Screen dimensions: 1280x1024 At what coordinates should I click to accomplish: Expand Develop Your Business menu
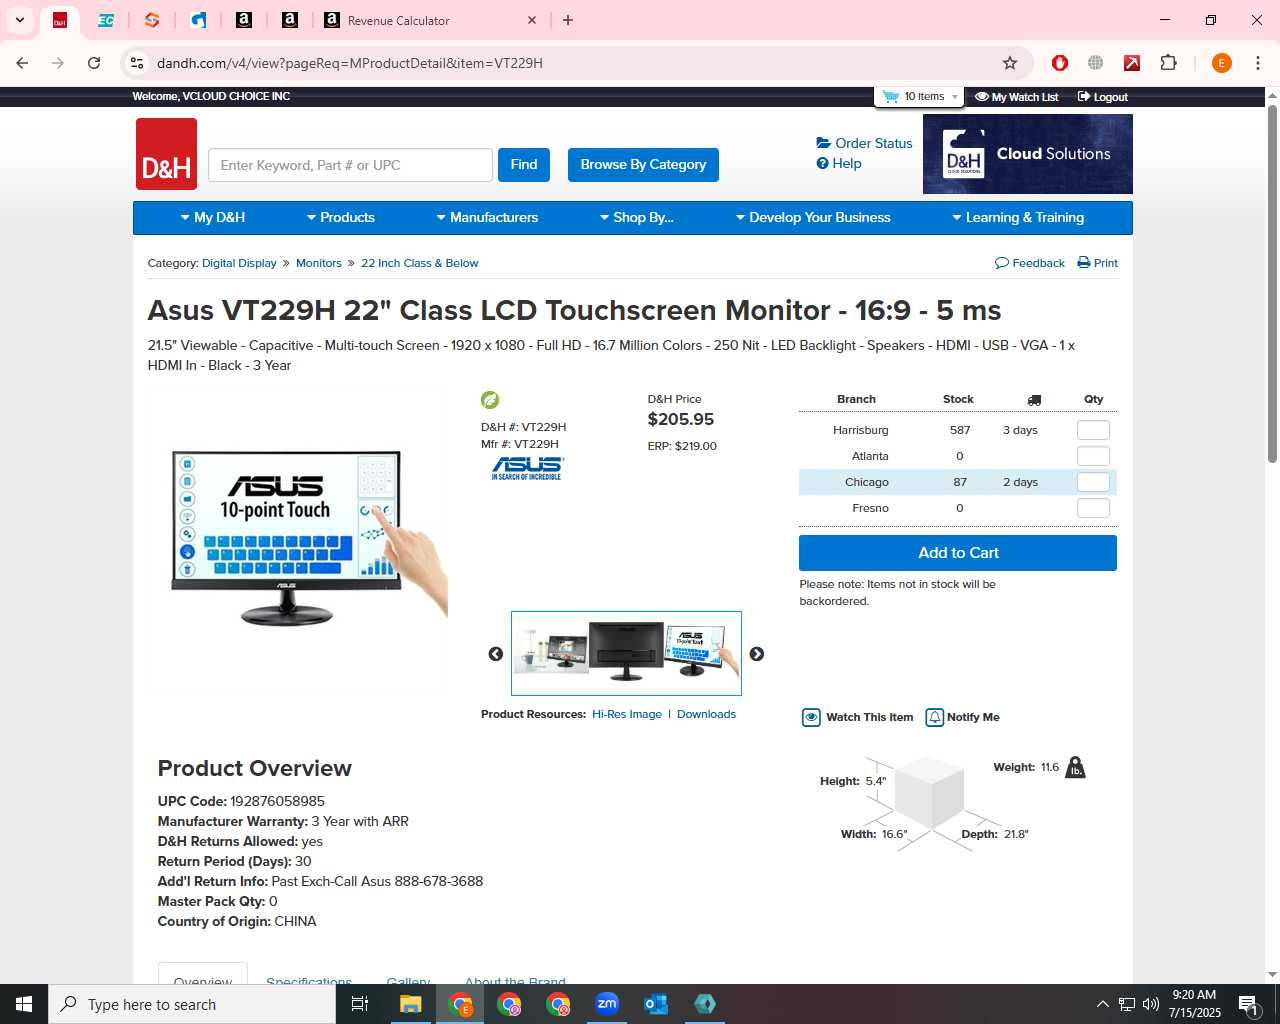813,217
